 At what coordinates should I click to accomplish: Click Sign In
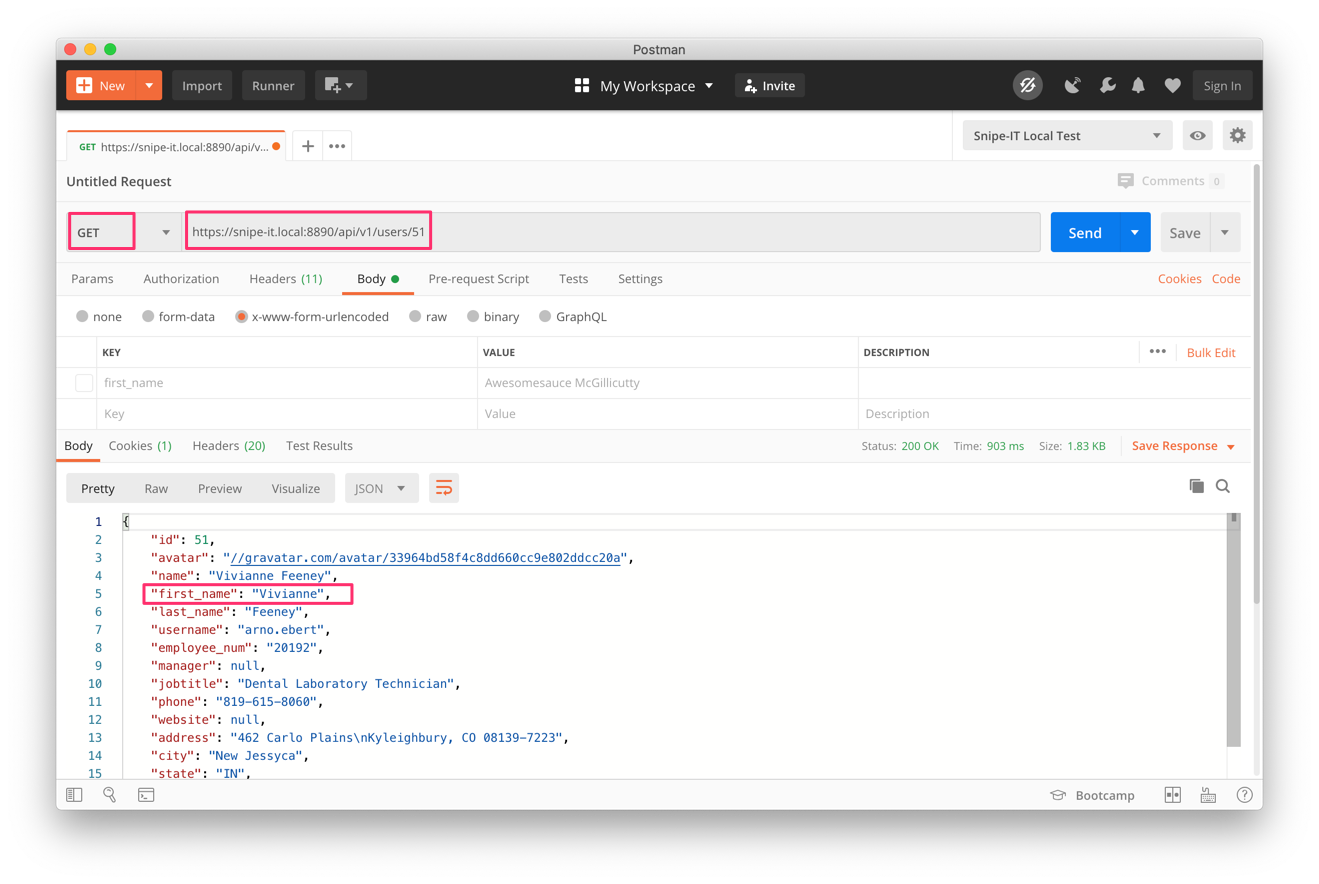pyautogui.click(x=1222, y=86)
